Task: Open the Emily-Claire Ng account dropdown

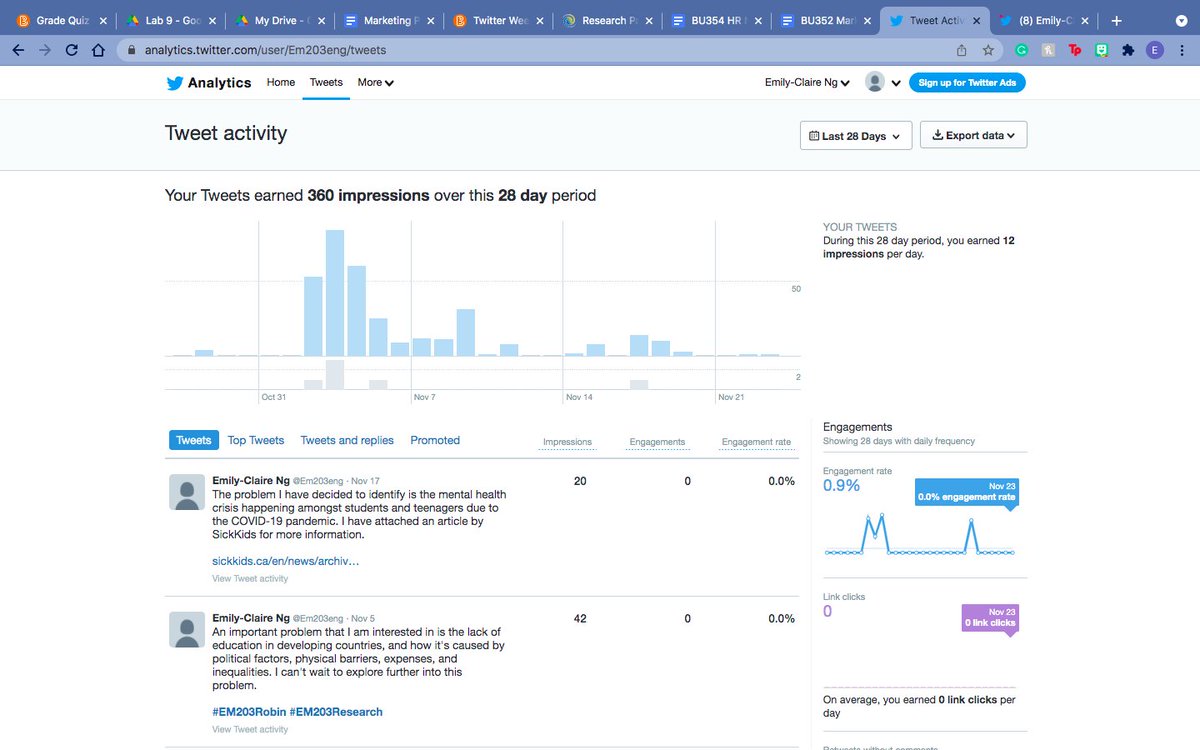Action: [807, 83]
